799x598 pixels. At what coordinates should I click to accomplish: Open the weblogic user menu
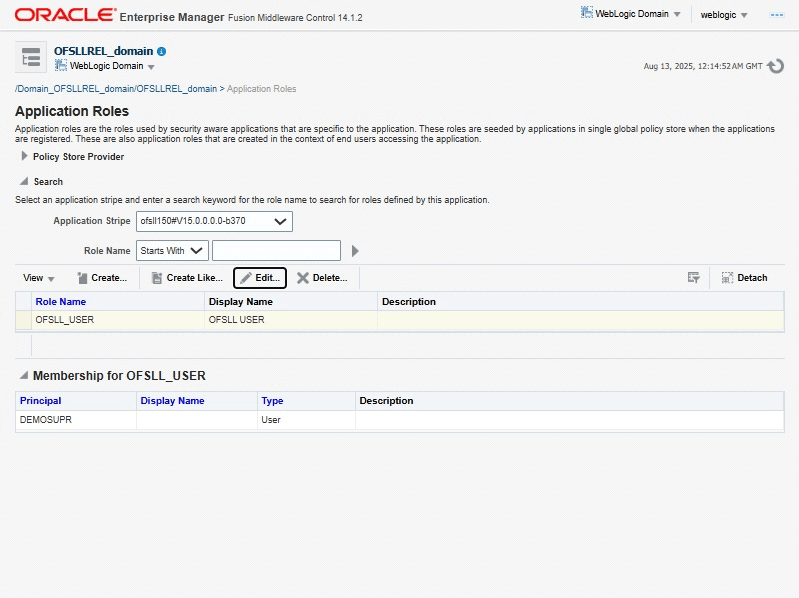(x=724, y=15)
